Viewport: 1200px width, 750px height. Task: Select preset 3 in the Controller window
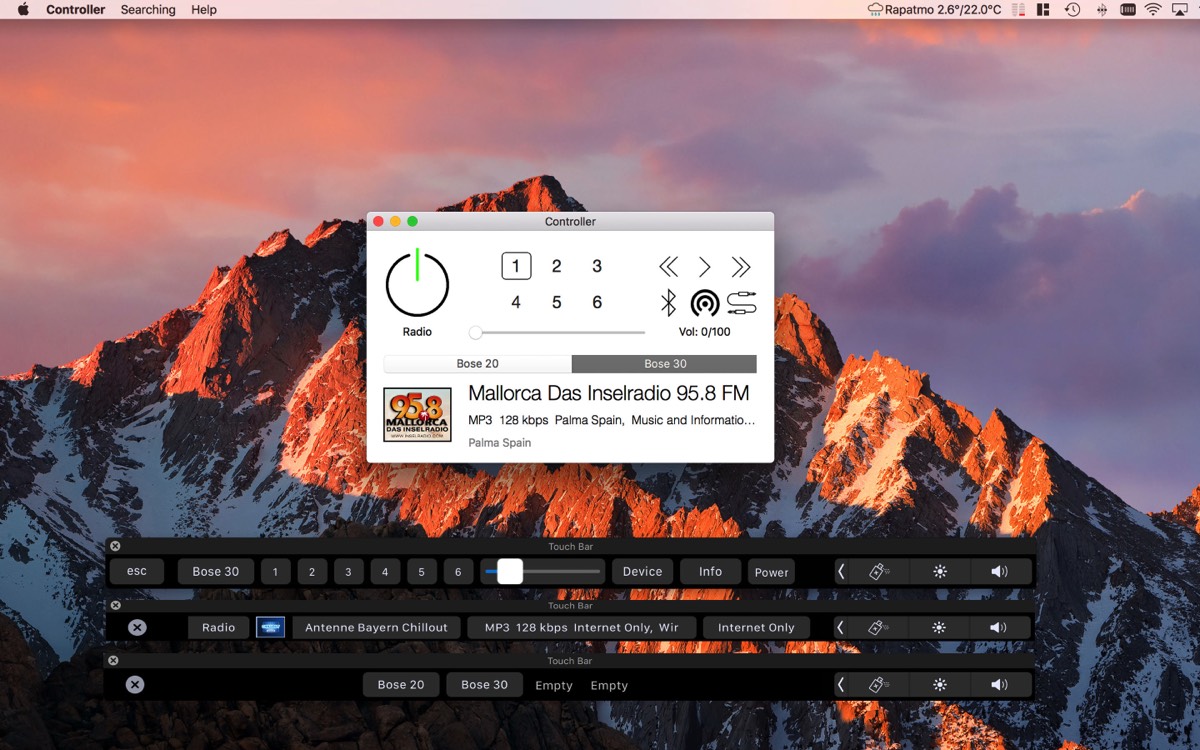point(597,266)
